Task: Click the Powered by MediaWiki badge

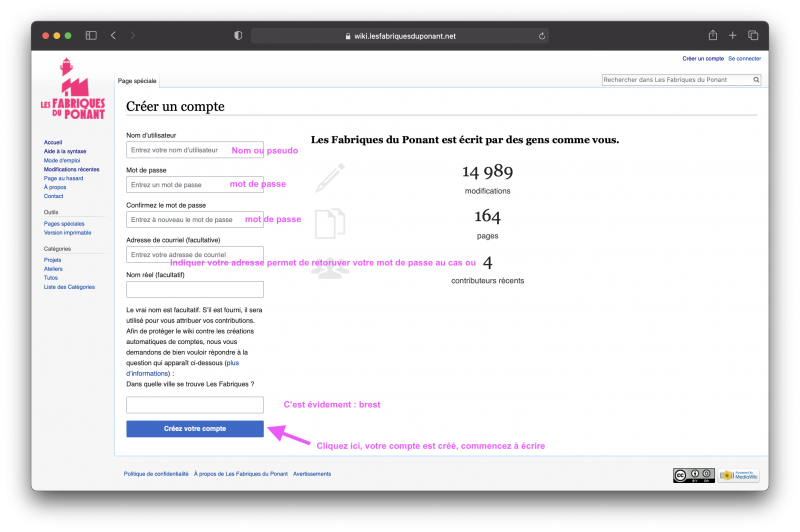Action: click(x=739, y=475)
